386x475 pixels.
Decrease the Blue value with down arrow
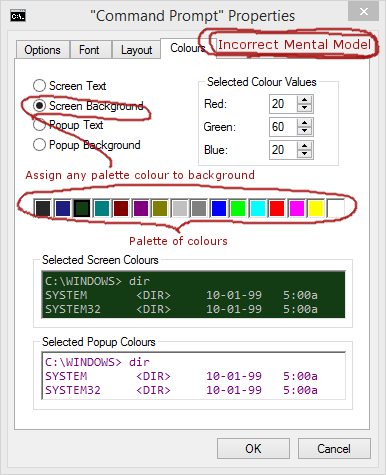tap(304, 154)
